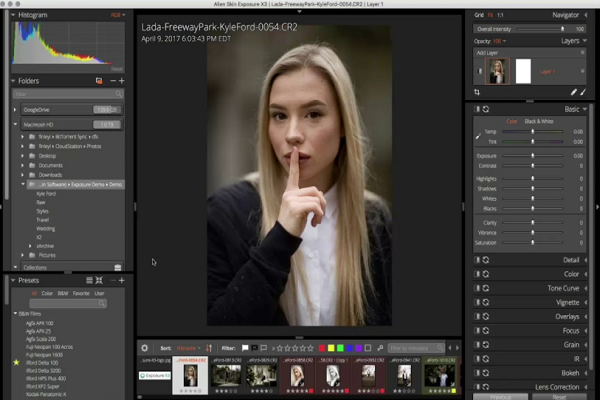
Task: Show User presets tab
Action: tap(99, 293)
